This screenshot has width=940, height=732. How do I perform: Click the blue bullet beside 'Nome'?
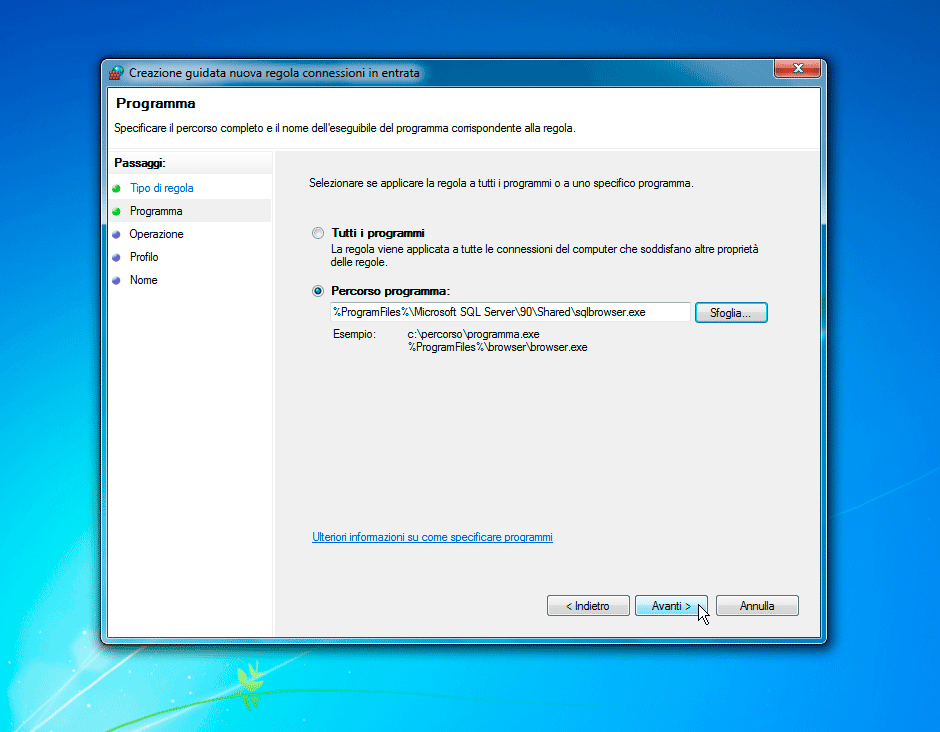coord(116,281)
